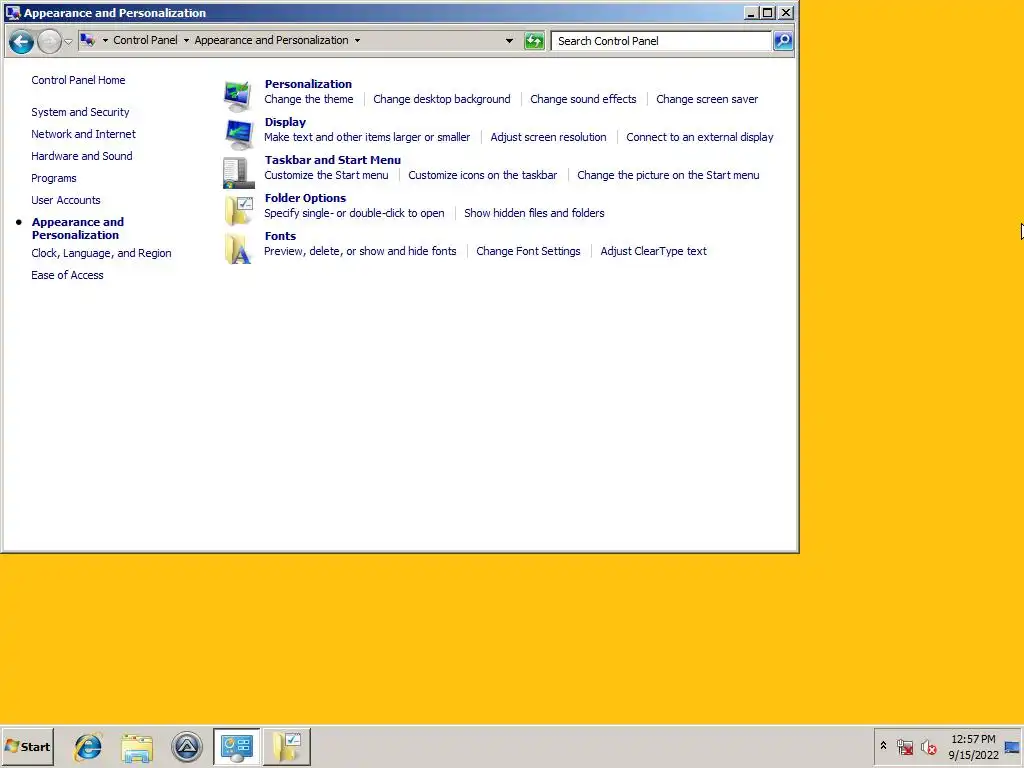1024x768 pixels.
Task: Click the Search Control Panel field
Action: (661, 41)
